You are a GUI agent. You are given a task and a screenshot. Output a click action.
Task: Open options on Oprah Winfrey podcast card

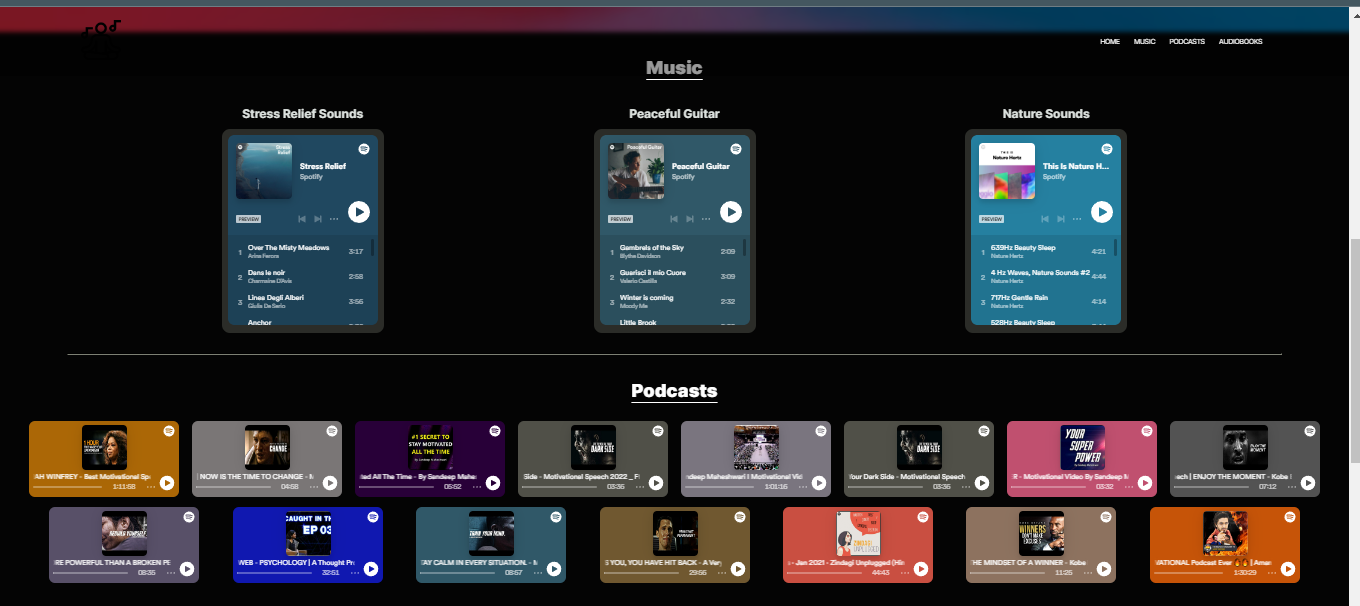coord(150,486)
